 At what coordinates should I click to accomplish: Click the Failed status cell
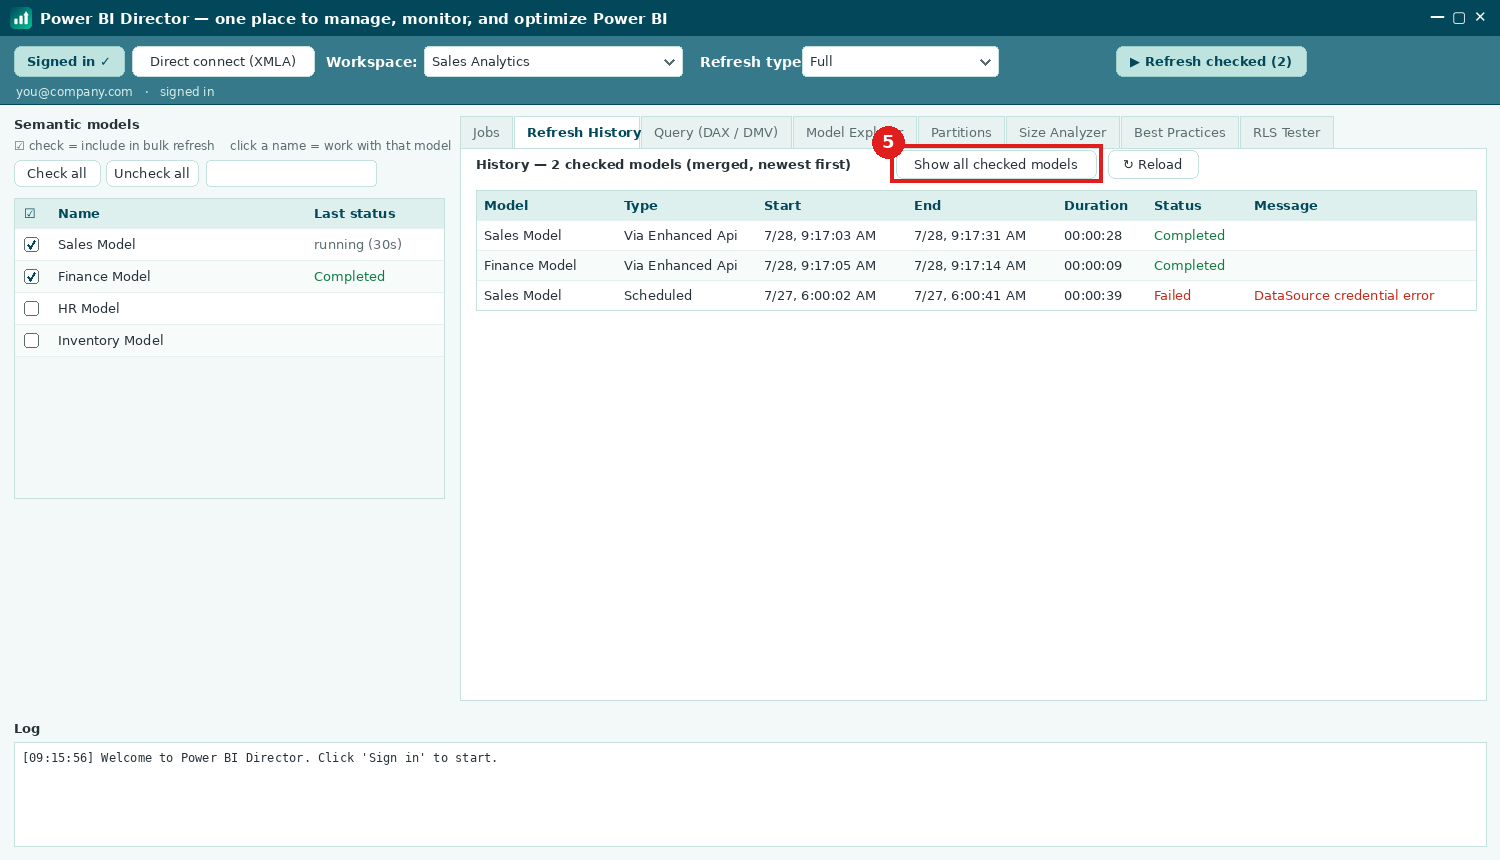pos(1172,295)
